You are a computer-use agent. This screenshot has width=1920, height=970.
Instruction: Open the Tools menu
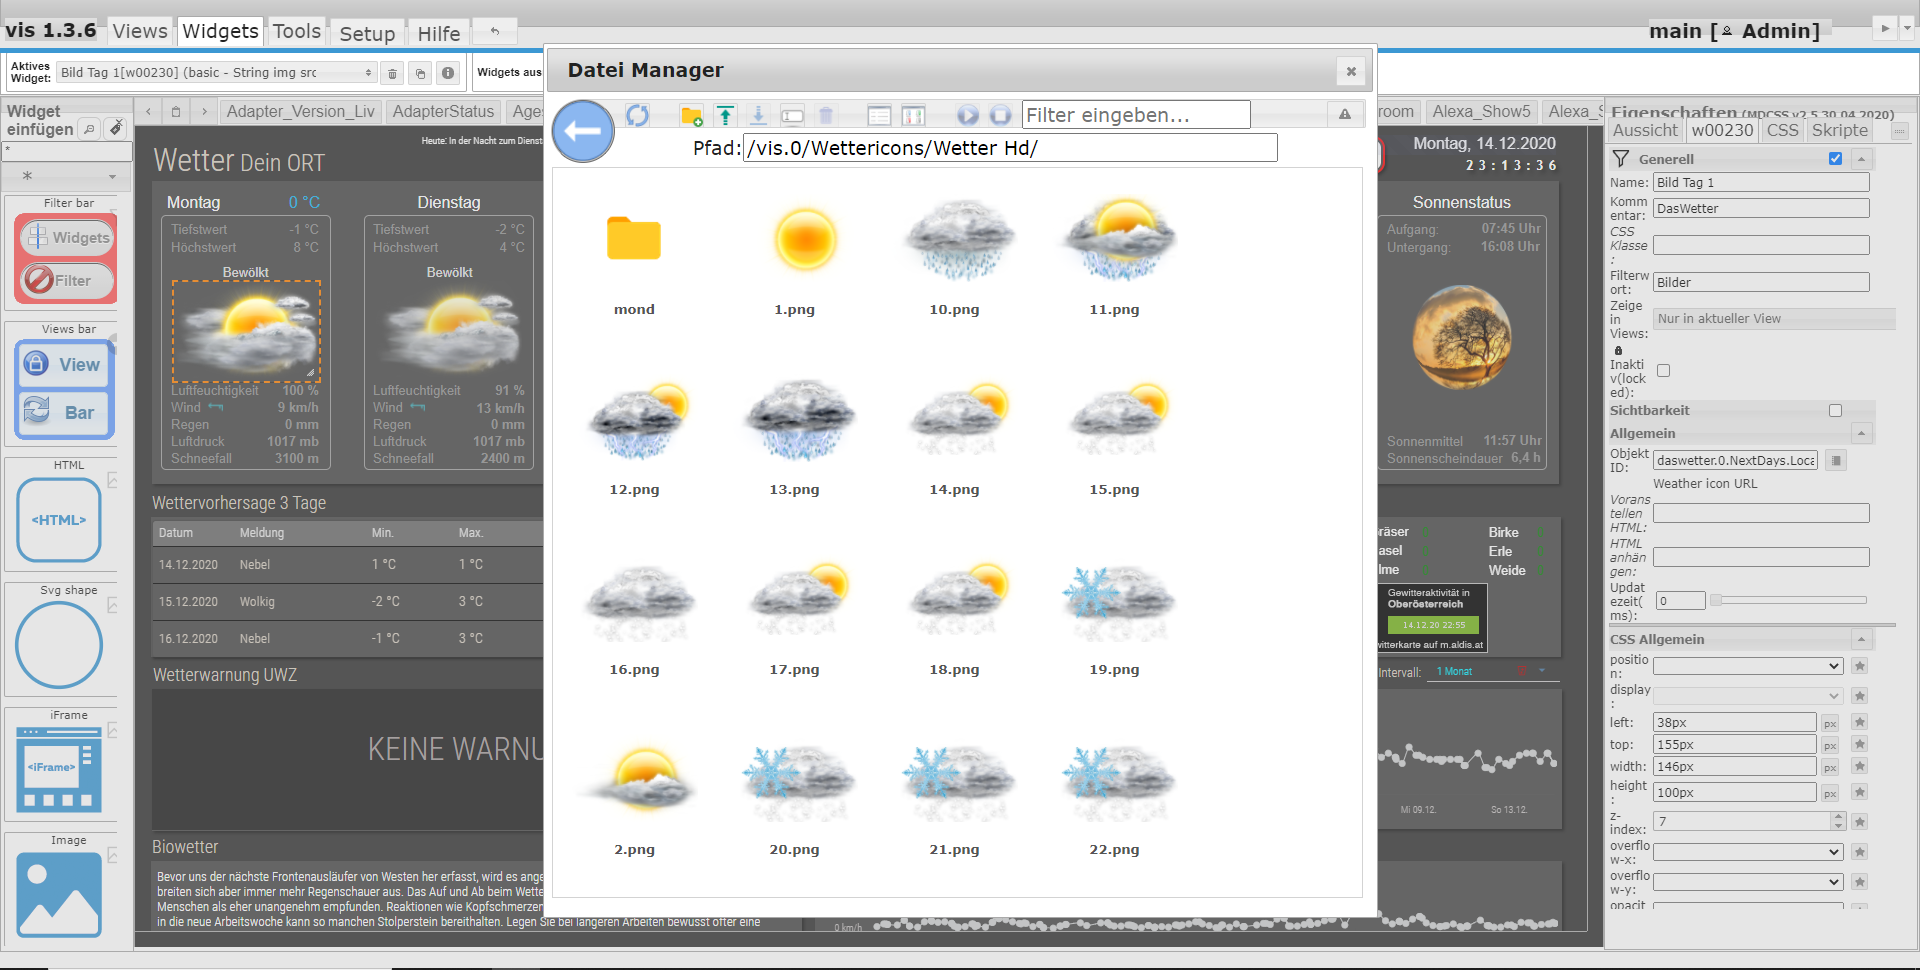pos(297,31)
